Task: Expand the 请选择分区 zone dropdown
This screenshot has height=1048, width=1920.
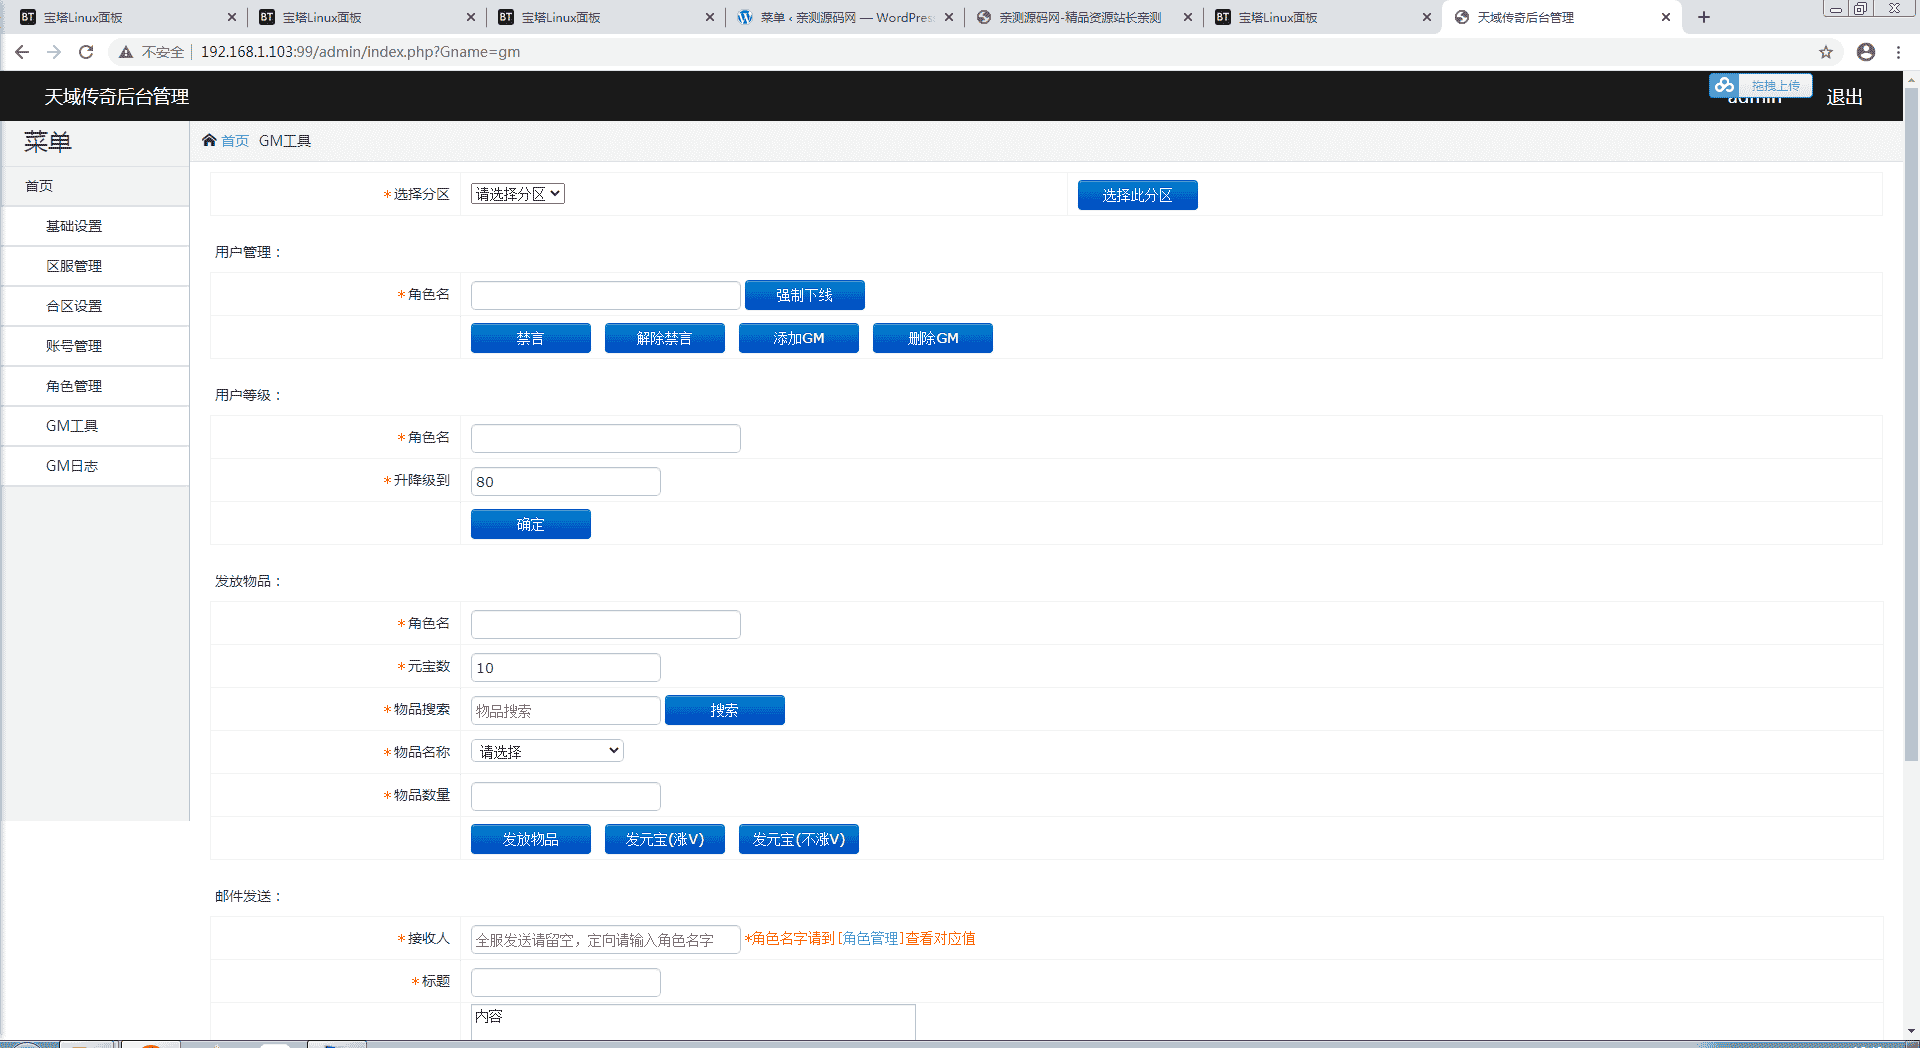Action: coord(518,194)
